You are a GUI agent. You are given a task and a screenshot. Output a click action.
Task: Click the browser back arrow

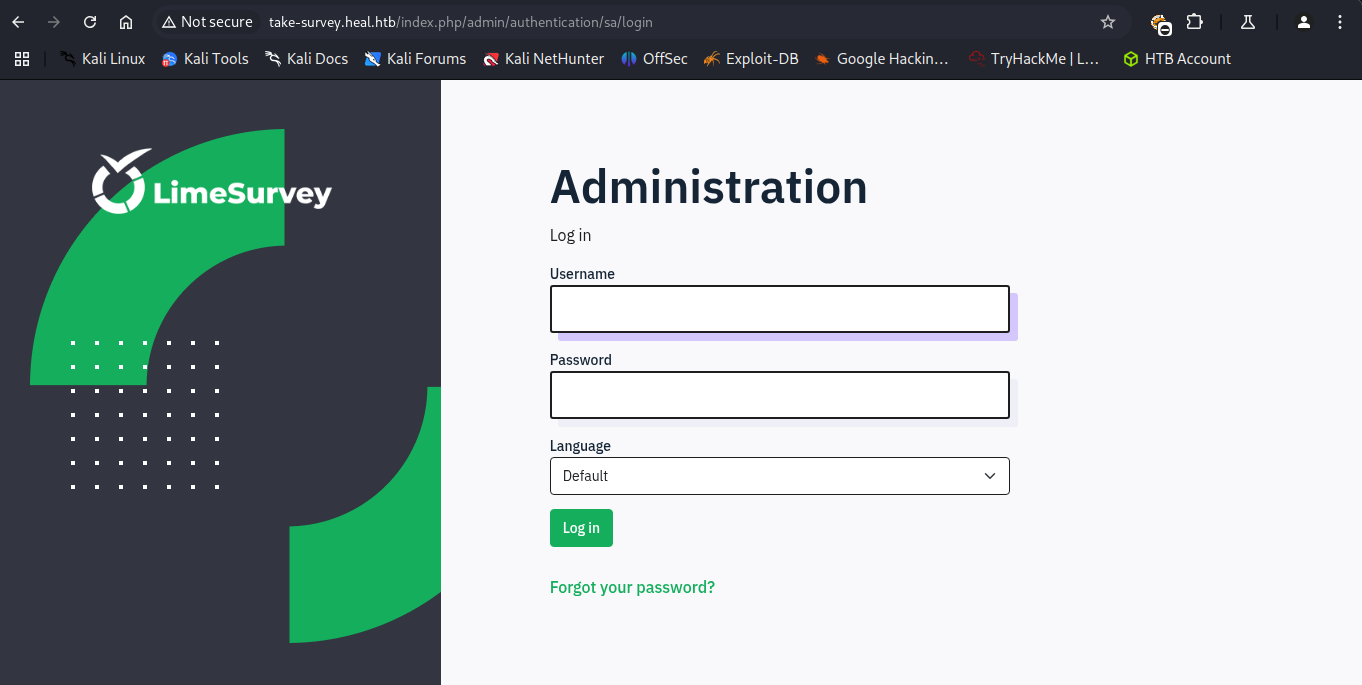[18, 22]
